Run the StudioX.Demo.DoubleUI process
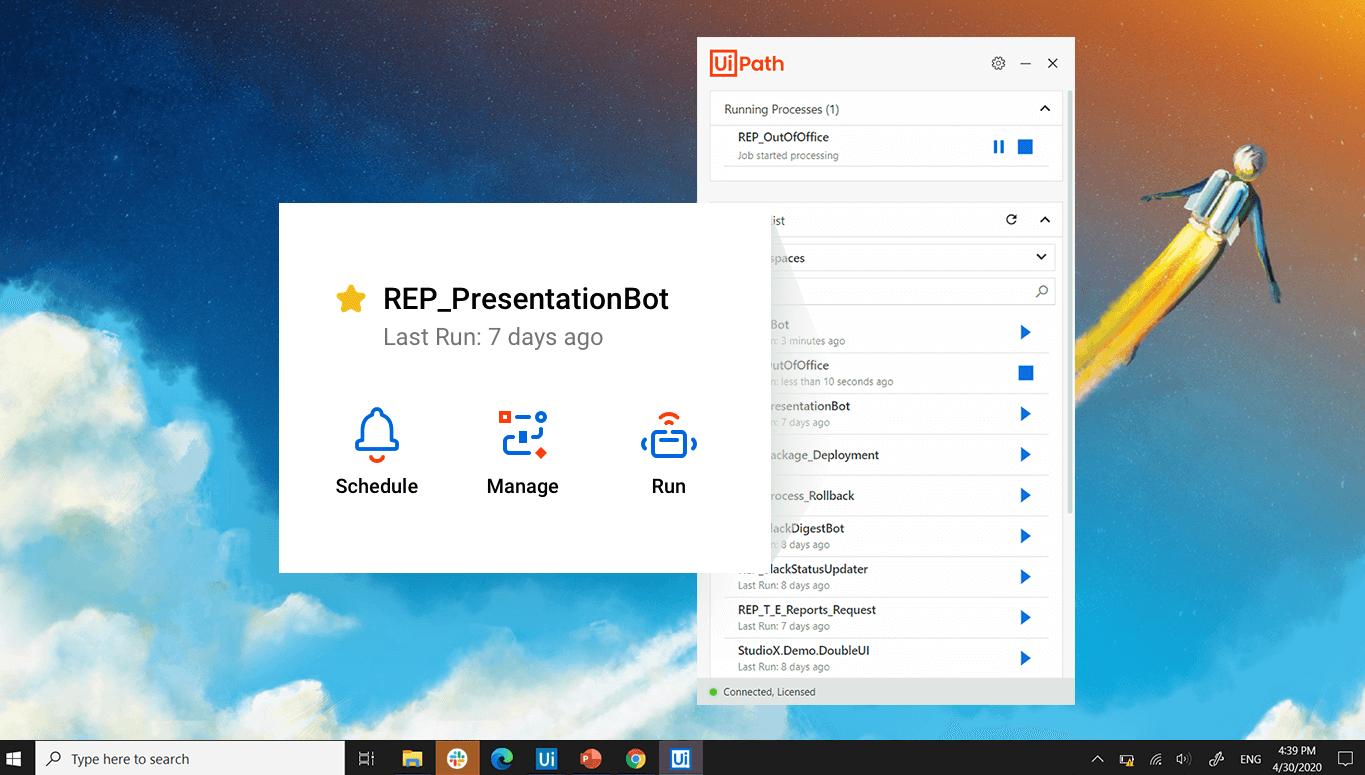 [1025, 658]
